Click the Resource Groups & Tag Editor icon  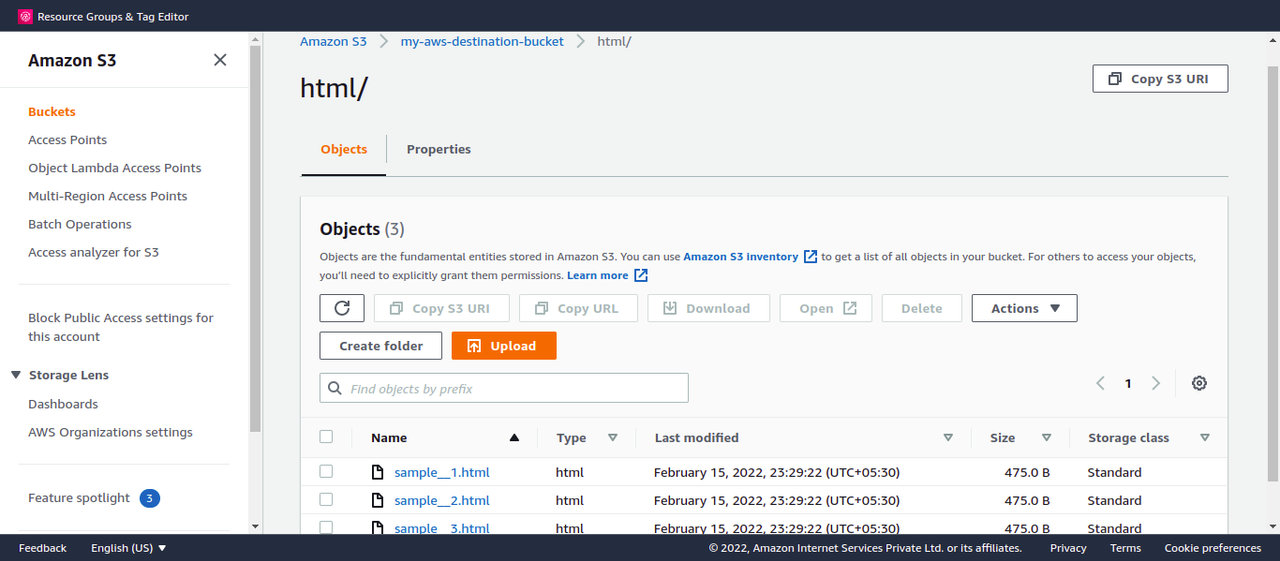[26, 16]
